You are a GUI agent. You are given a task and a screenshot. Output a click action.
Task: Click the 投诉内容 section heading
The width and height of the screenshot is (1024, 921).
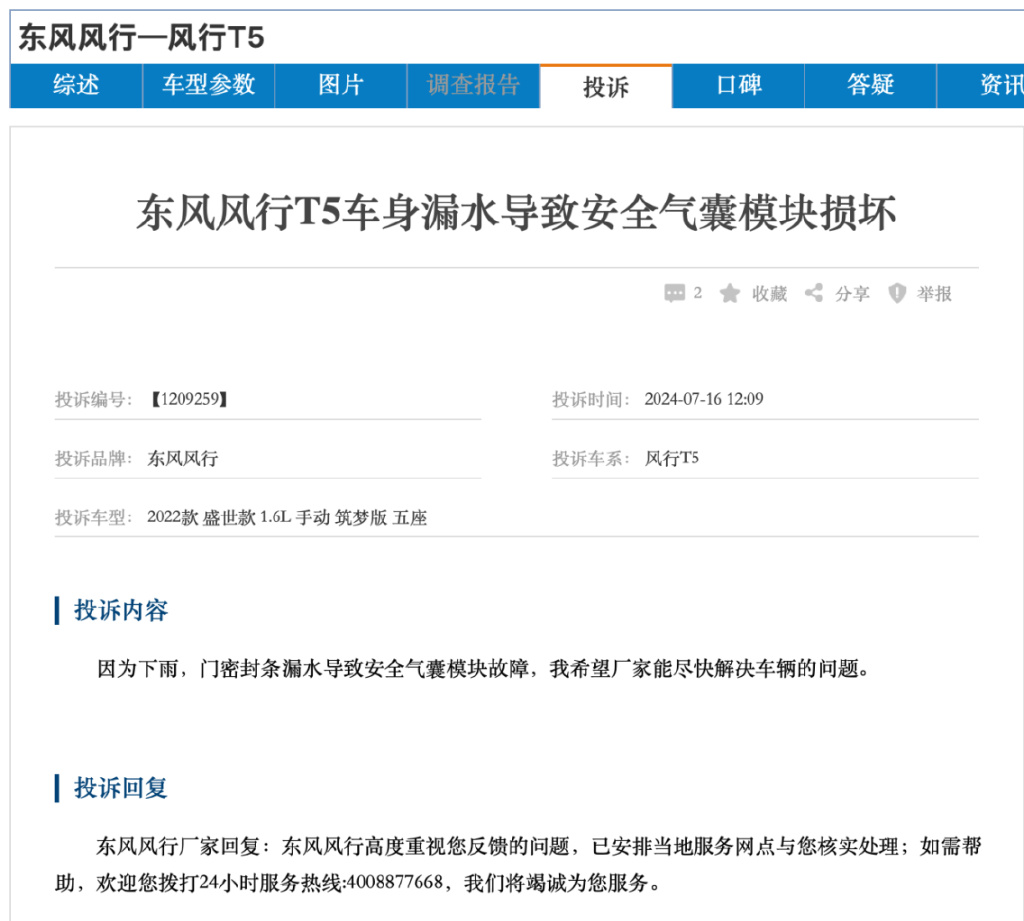121,610
